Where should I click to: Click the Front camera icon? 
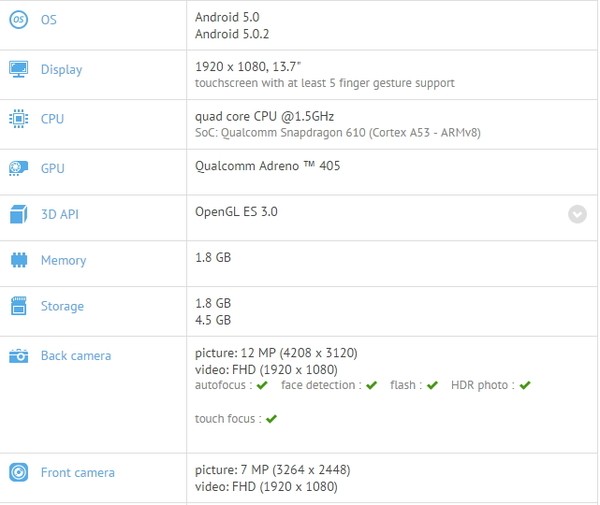18,472
